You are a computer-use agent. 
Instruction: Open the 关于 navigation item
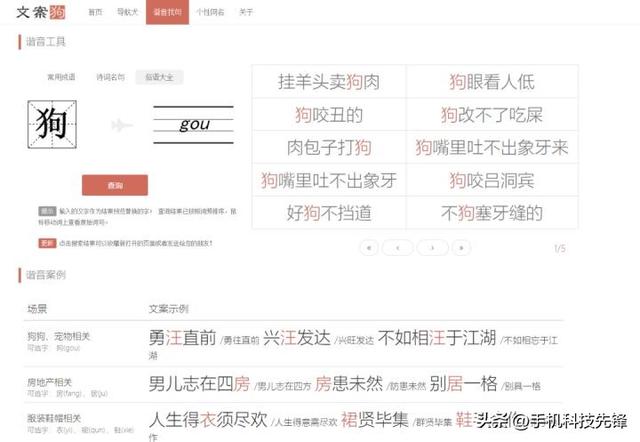pyautogui.click(x=246, y=12)
